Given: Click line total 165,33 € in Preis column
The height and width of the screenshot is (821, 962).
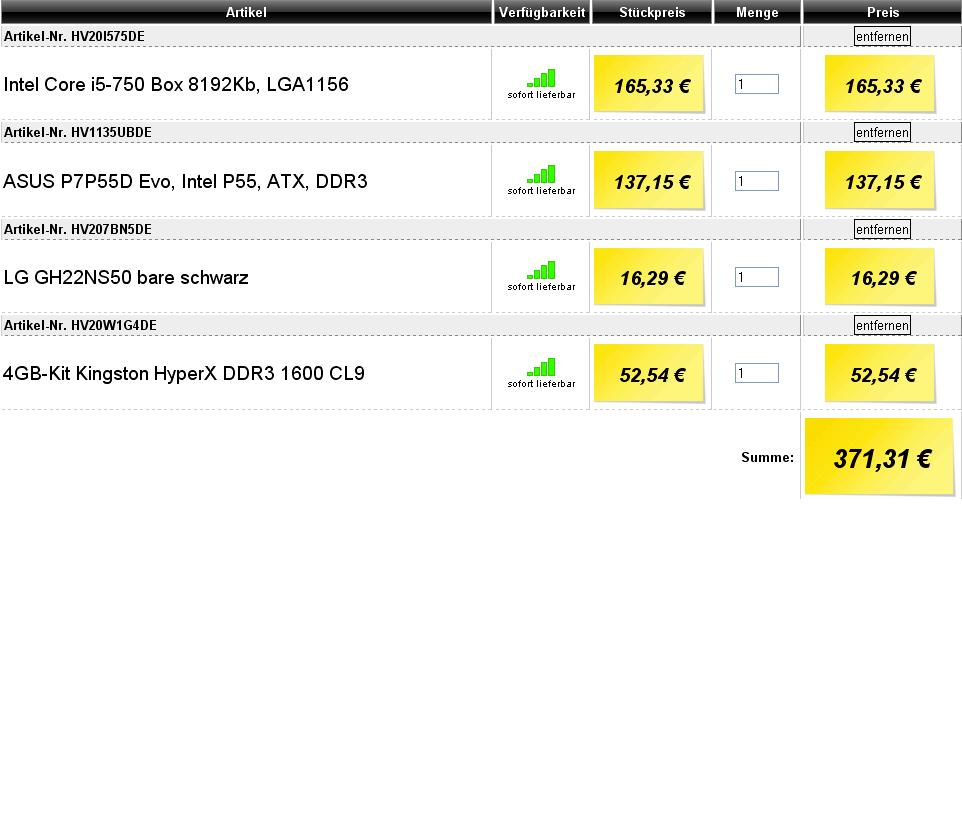Looking at the screenshot, I should click(880, 84).
